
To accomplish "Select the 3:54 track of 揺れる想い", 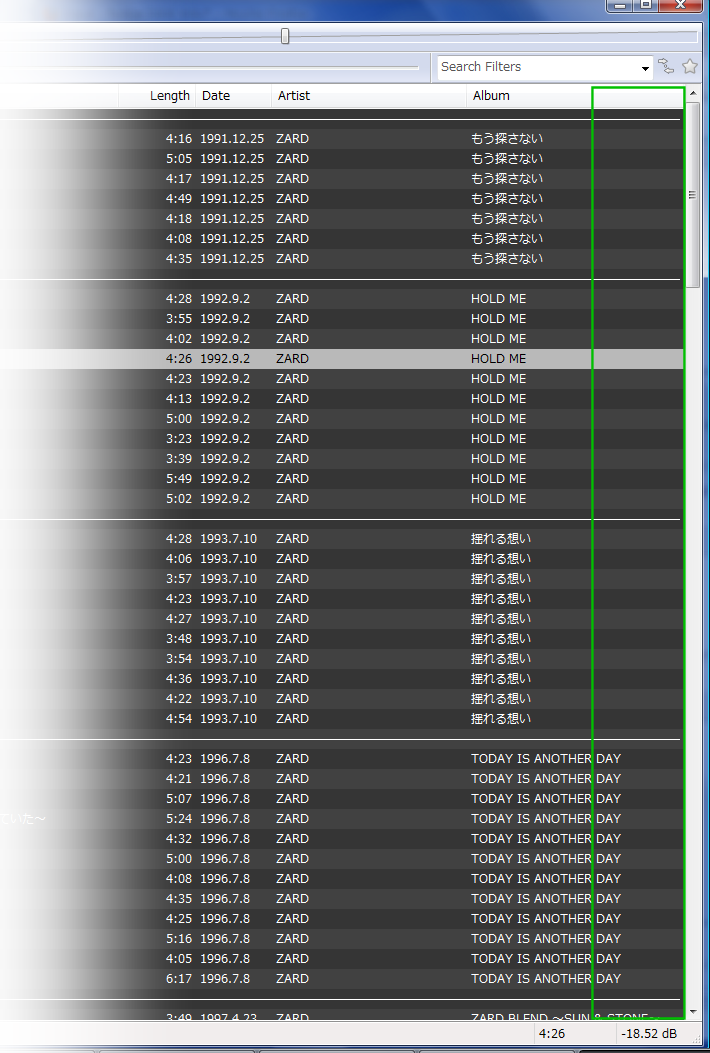I will pyautogui.click(x=341, y=659).
